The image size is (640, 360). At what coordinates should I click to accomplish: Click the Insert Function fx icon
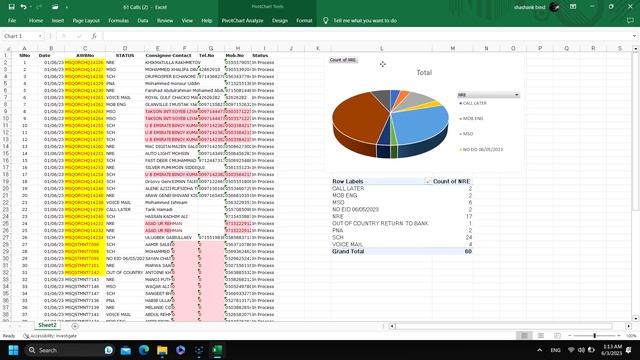coord(94,36)
